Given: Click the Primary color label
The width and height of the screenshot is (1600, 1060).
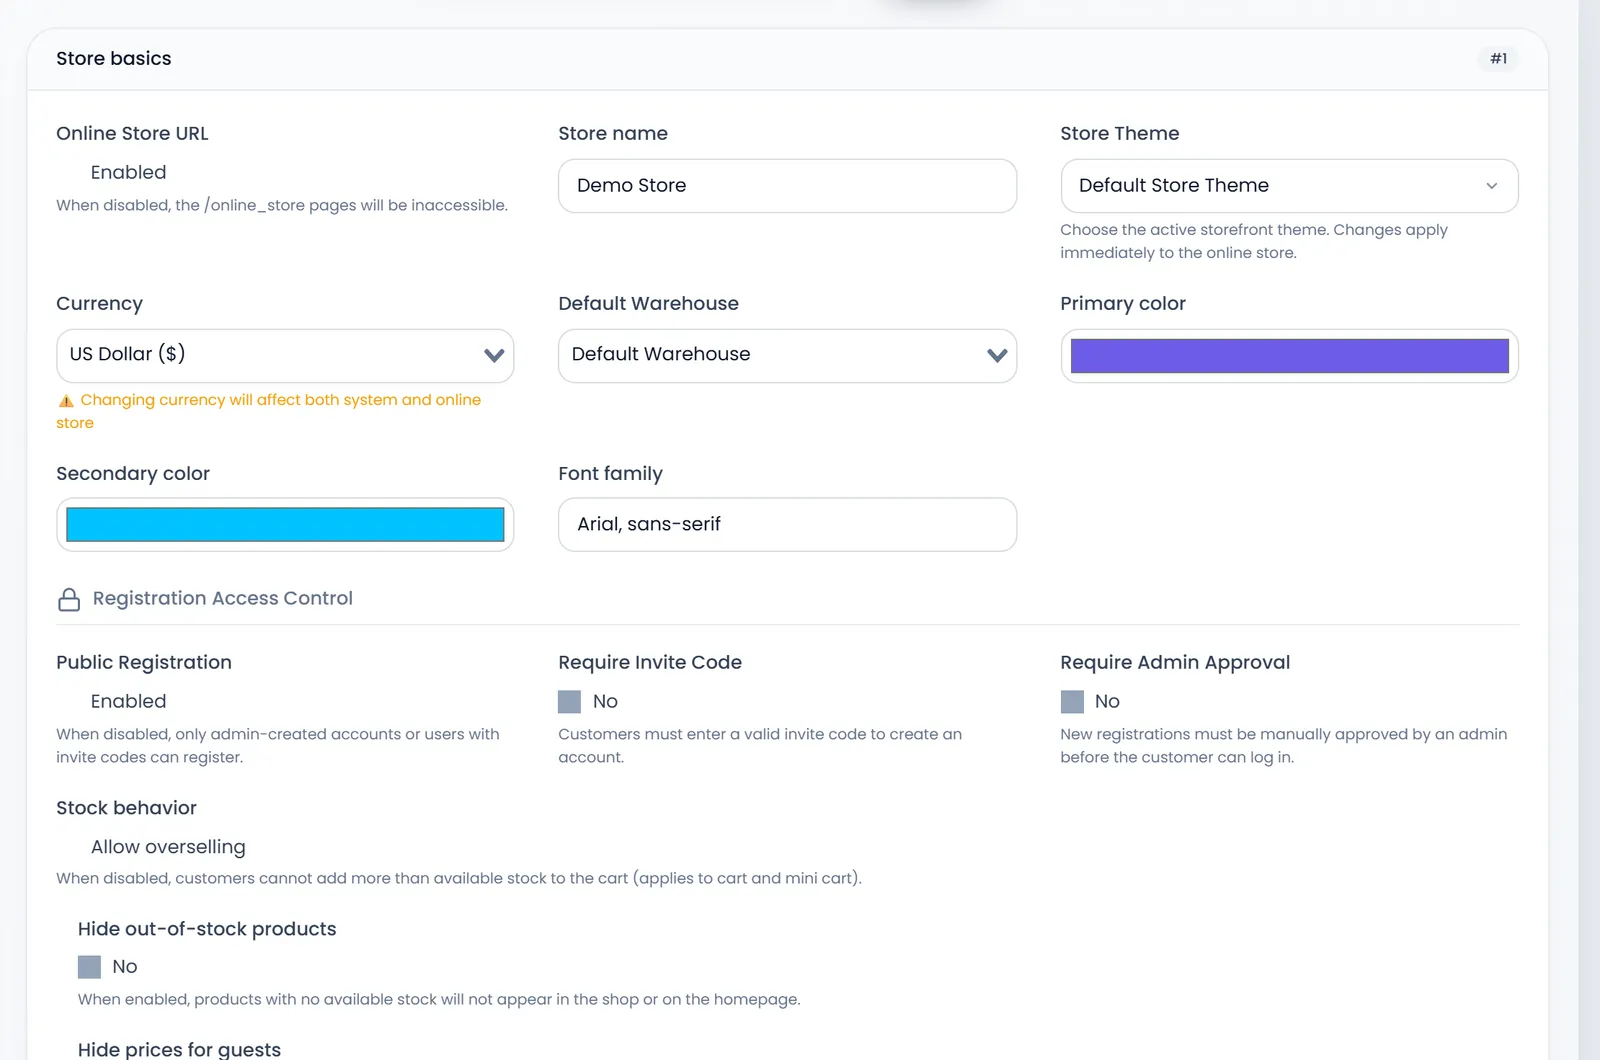Looking at the screenshot, I should click(1123, 304).
